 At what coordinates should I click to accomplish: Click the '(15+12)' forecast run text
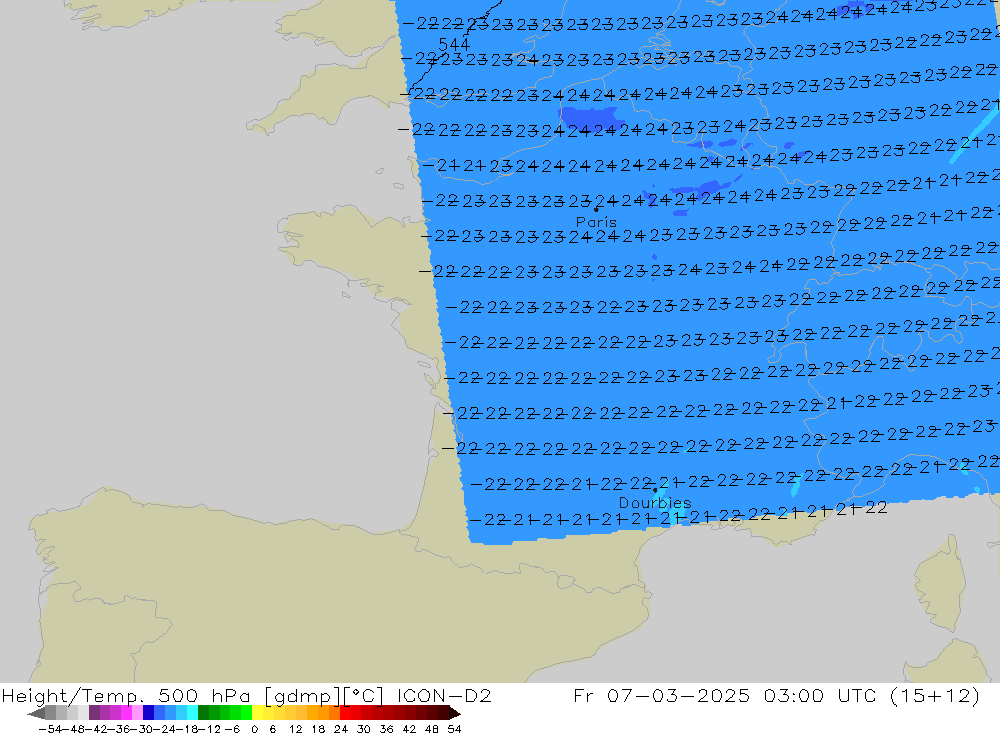[935, 695]
